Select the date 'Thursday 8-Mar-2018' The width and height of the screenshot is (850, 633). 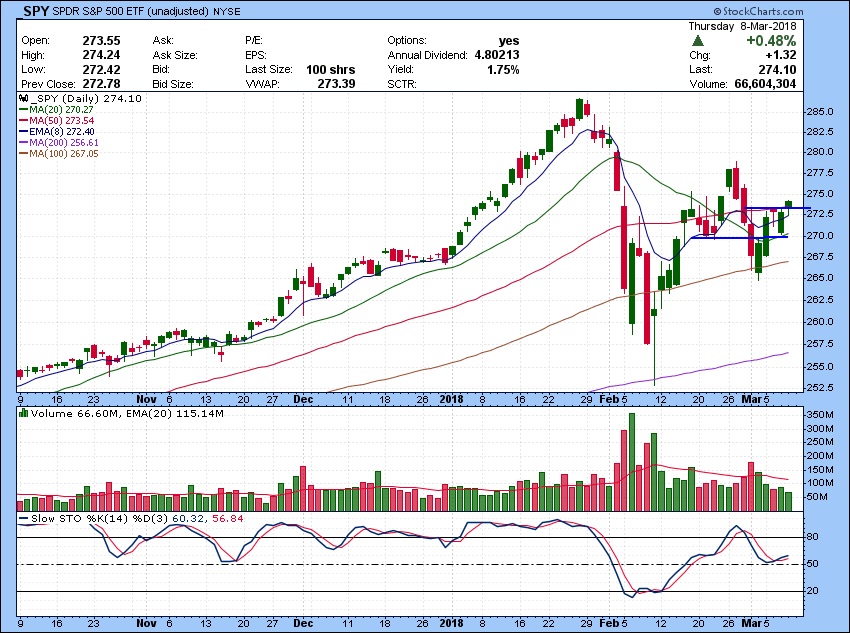742,26
